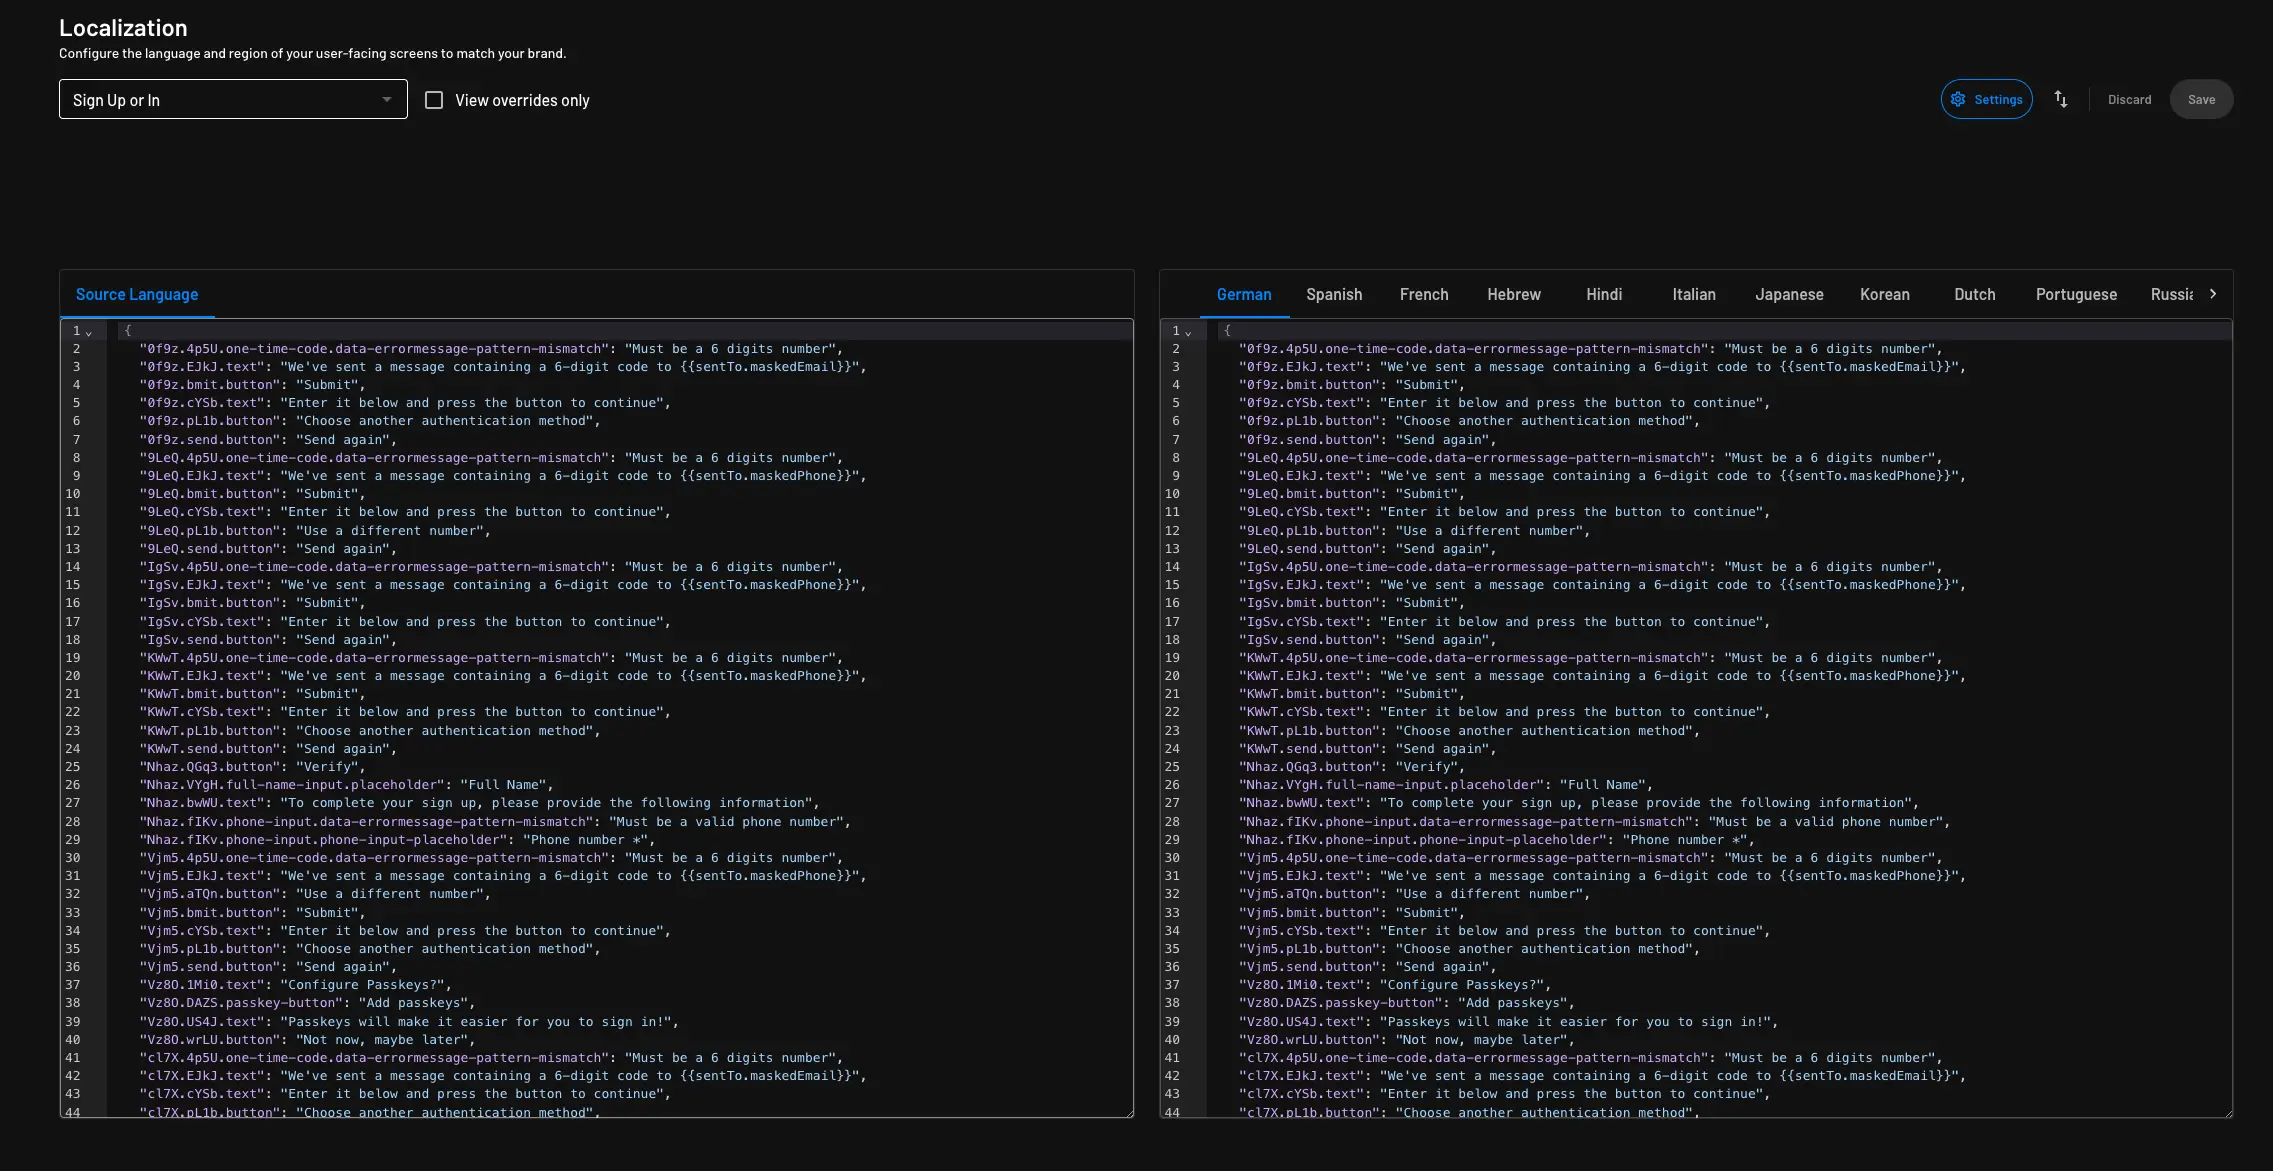Click the Discard button
The width and height of the screenshot is (2273, 1171).
[2129, 99]
